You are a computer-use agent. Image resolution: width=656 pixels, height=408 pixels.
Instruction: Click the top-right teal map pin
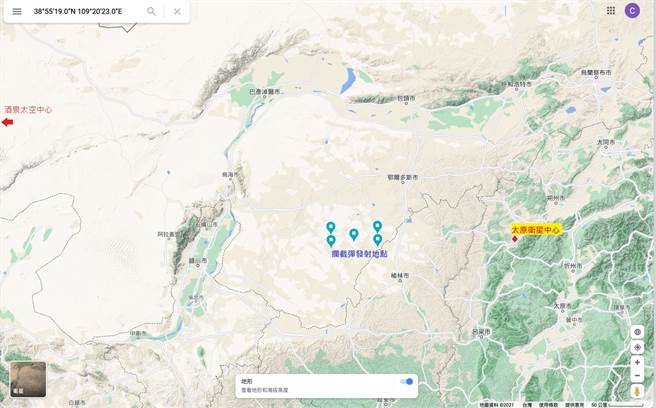[x=377, y=227]
